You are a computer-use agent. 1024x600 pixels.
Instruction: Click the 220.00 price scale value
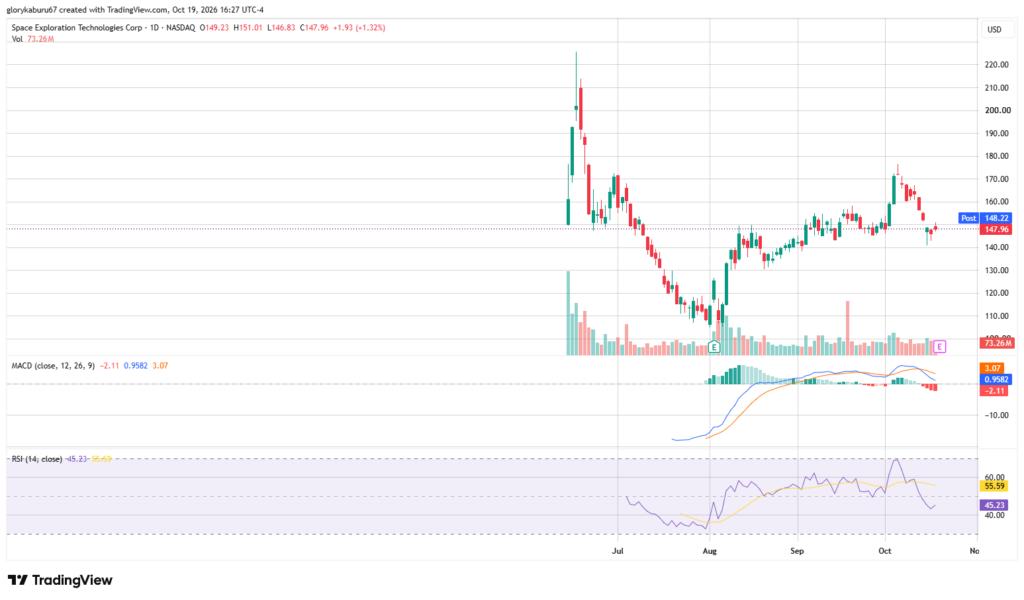pyautogui.click(x=997, y=65)
